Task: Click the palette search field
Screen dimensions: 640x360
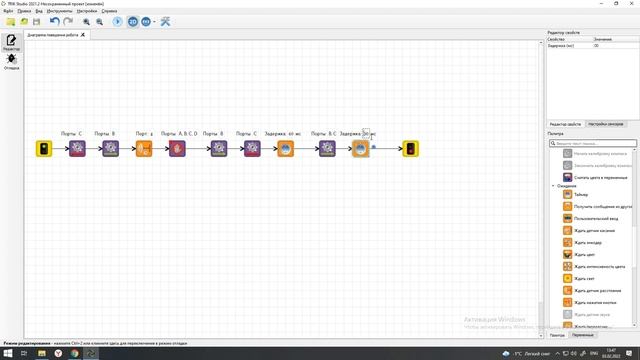Action: pos(593,143)
